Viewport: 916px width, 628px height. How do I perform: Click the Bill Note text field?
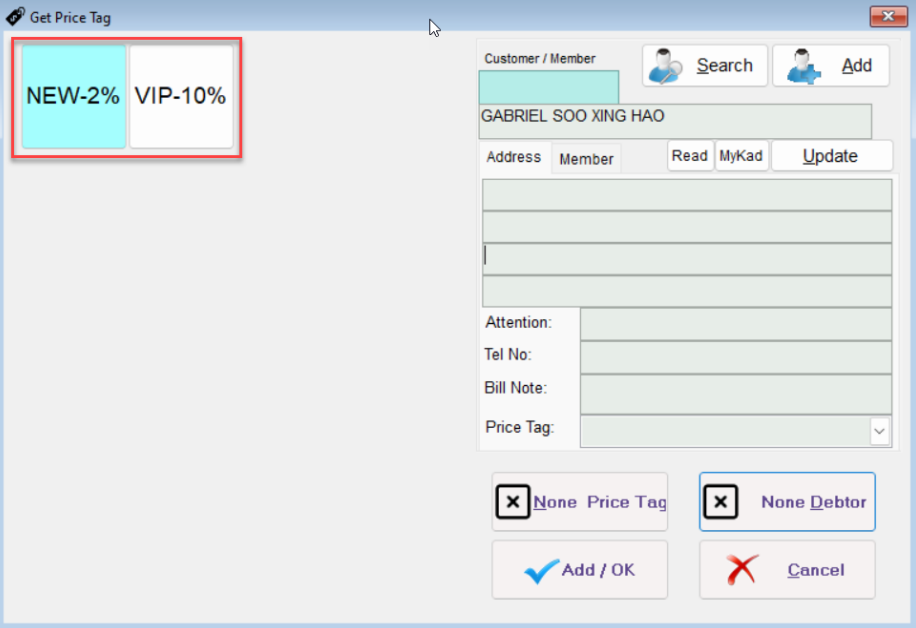(735, 392)
